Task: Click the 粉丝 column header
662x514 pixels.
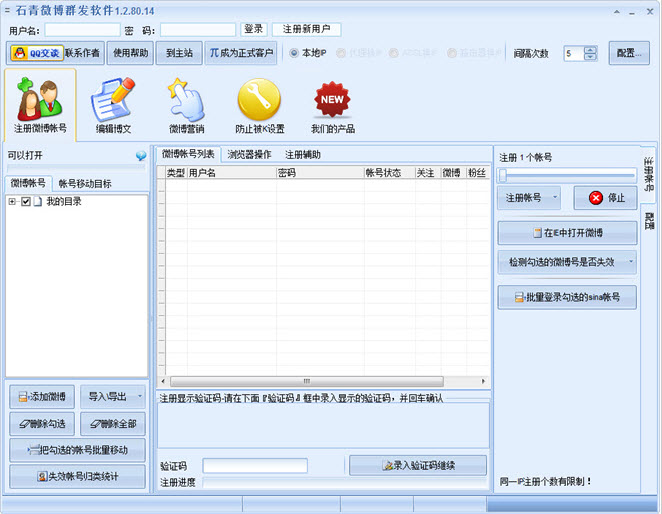Action: click(478, 173)
